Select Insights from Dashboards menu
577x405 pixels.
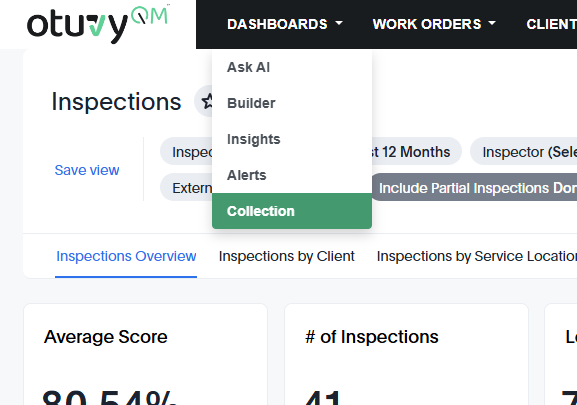292,139
